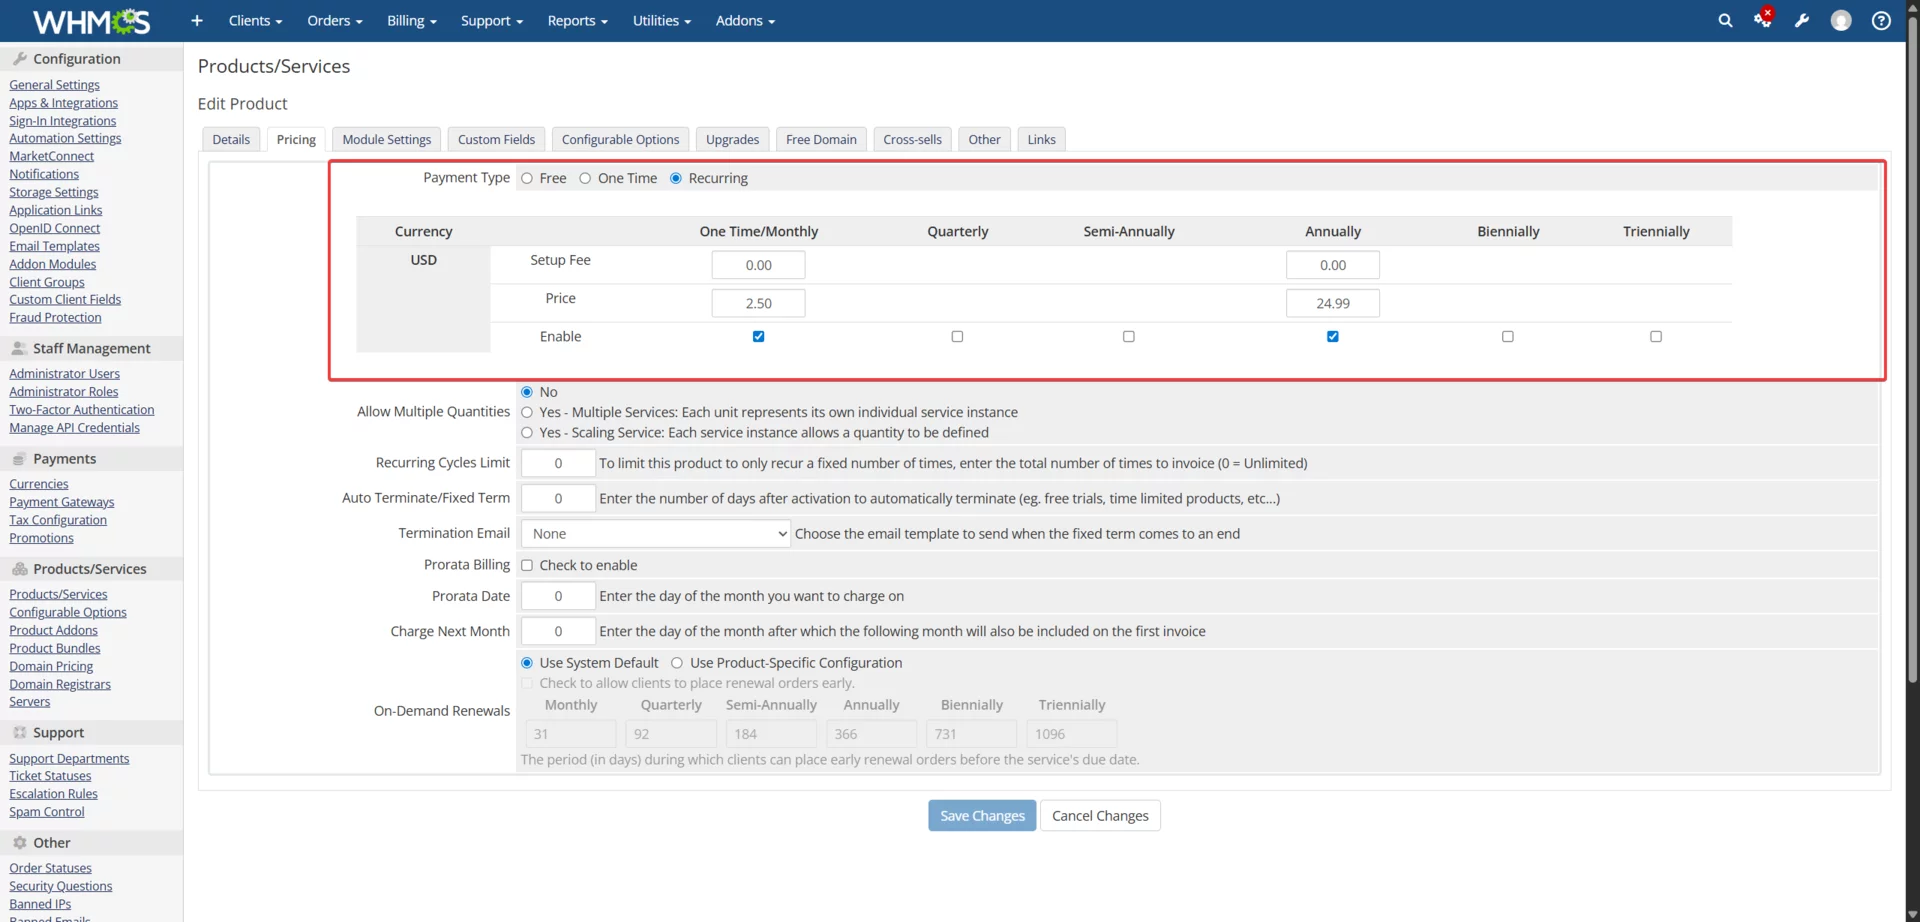Screen dimensions: 1920x922
Task: Click the WHMCS logo
Action: 91,20
